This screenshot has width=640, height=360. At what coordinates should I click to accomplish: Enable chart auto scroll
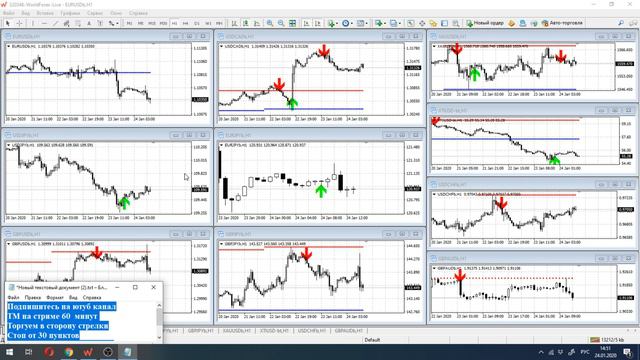click(x=306, y=23)
